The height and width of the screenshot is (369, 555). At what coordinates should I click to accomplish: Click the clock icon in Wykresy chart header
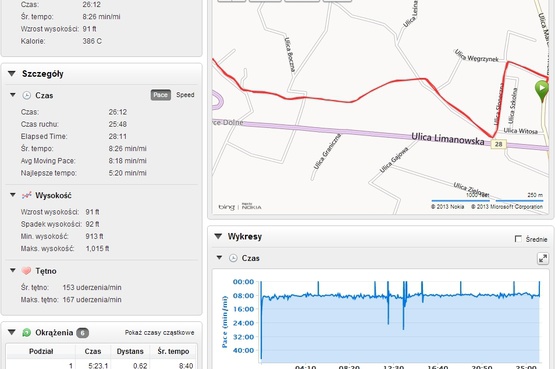tap(233, 258)
